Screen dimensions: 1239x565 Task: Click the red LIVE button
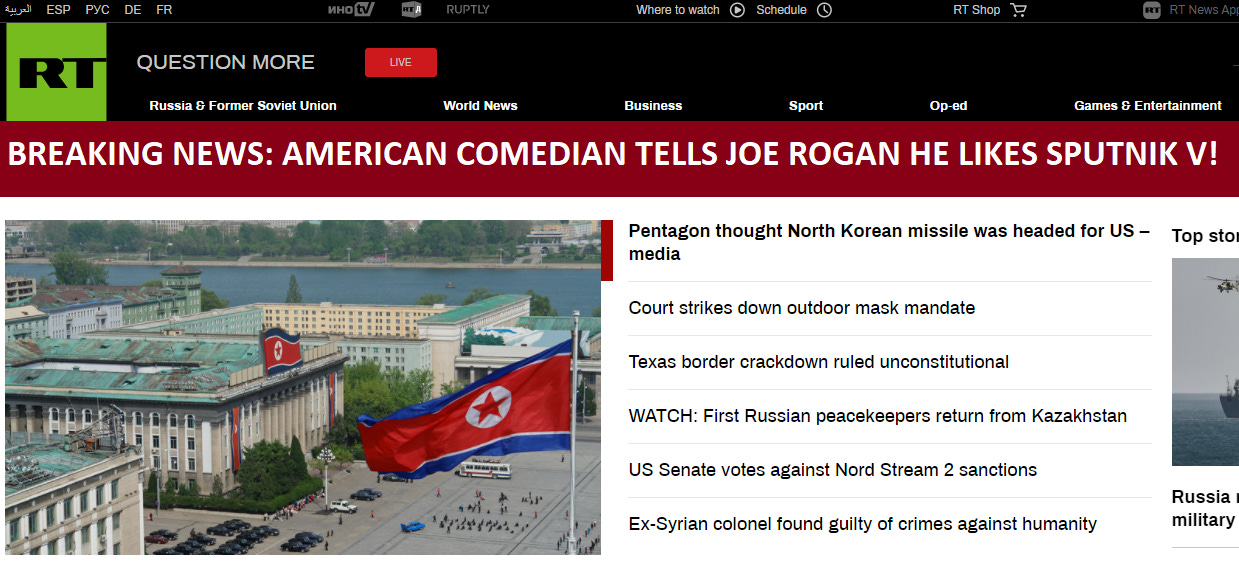(x=401, y=62)
